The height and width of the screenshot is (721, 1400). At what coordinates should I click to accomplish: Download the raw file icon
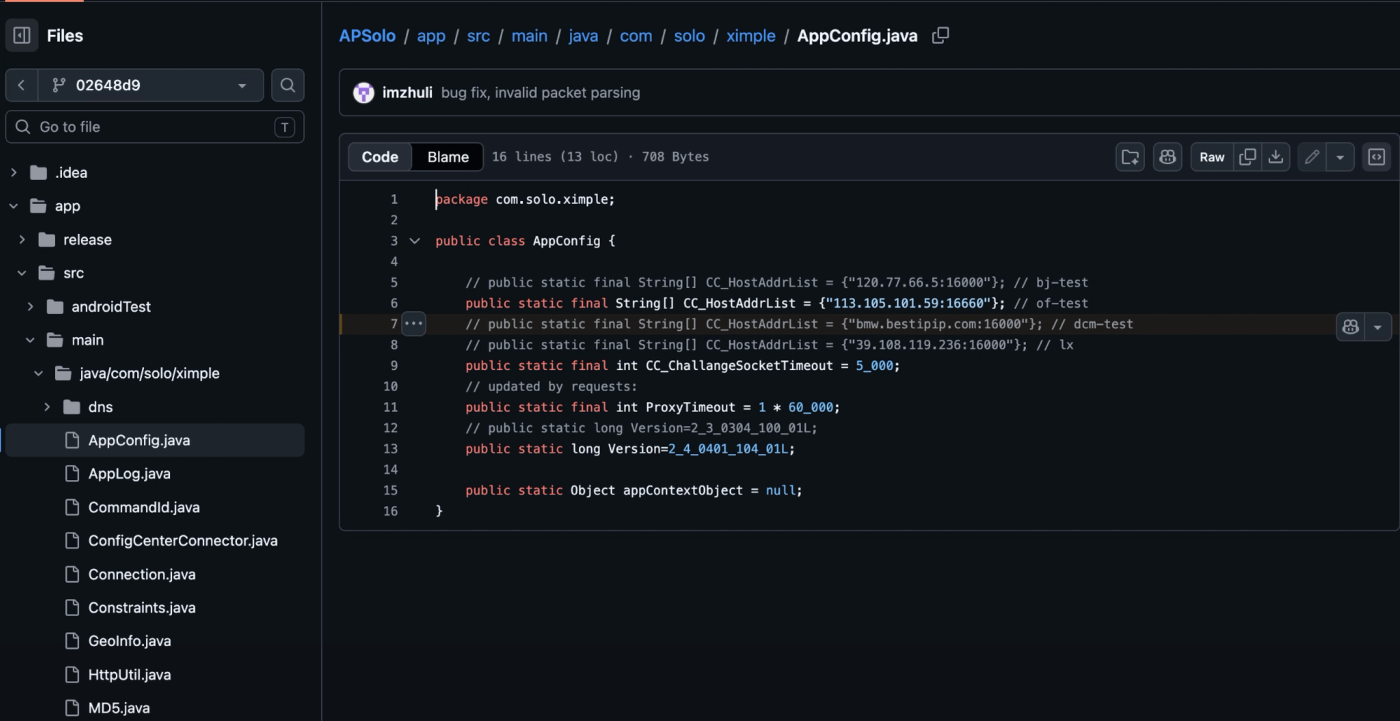[x=1275, y=157]
